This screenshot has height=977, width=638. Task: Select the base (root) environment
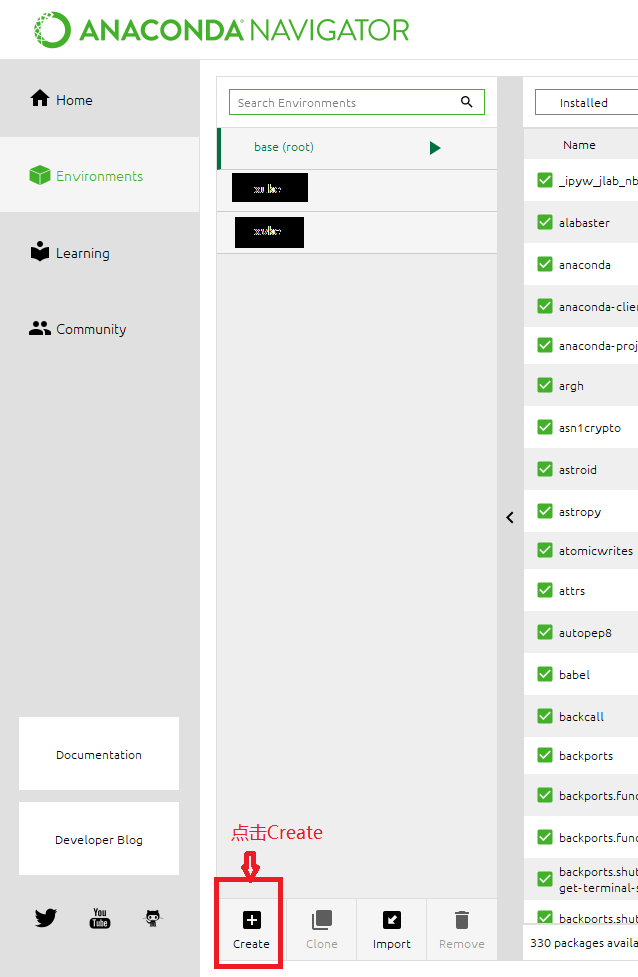tap(357, 148)
